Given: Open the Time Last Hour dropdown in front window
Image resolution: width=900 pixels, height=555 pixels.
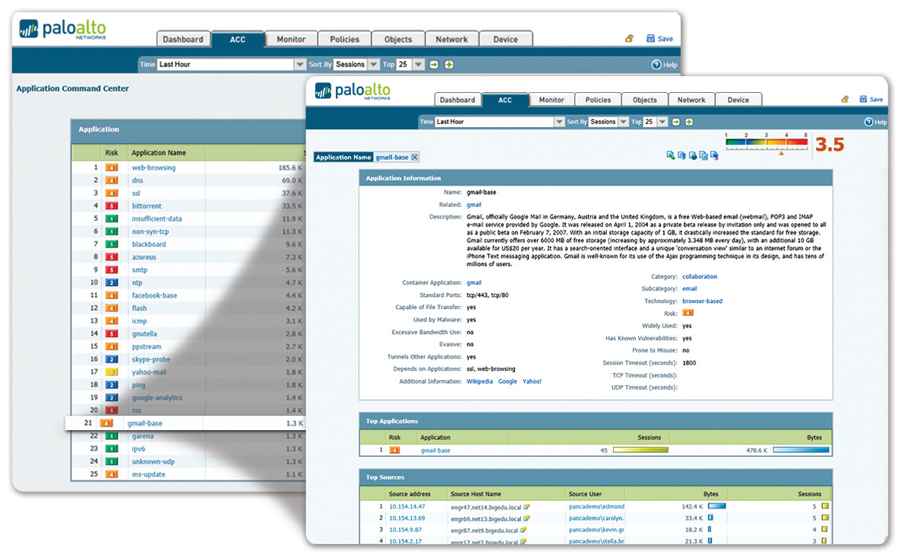Looking at the screenshot, I should point(559,122).
